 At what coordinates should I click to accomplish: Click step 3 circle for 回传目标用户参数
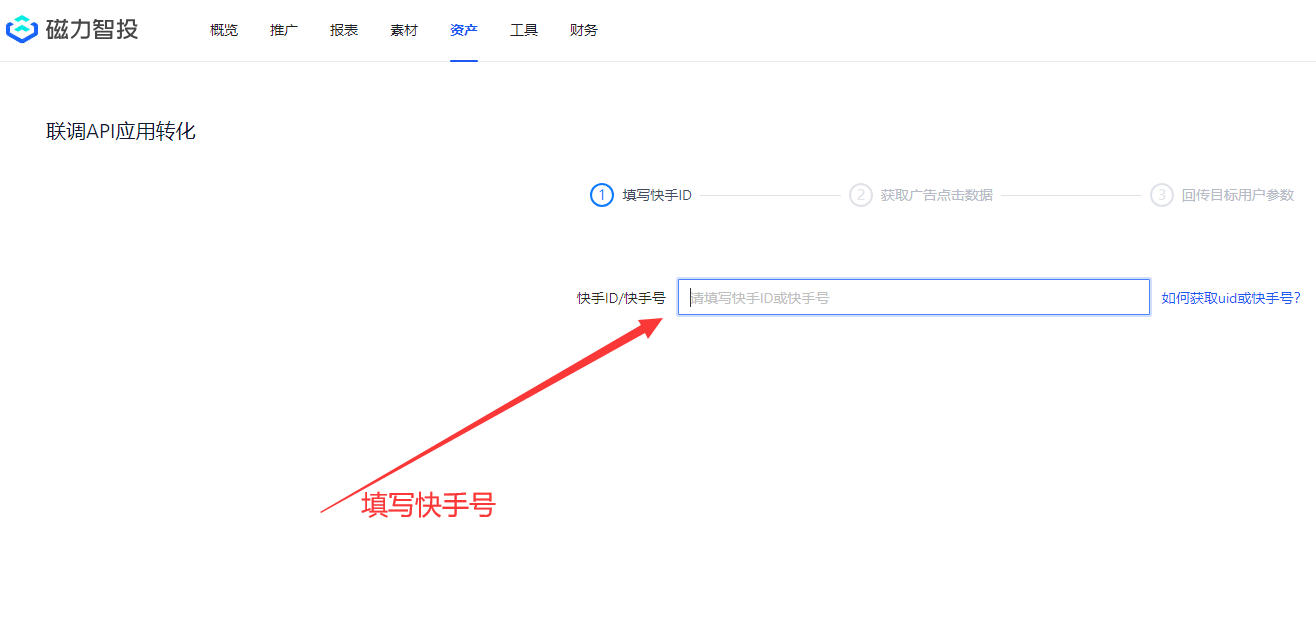point(1161,195)
